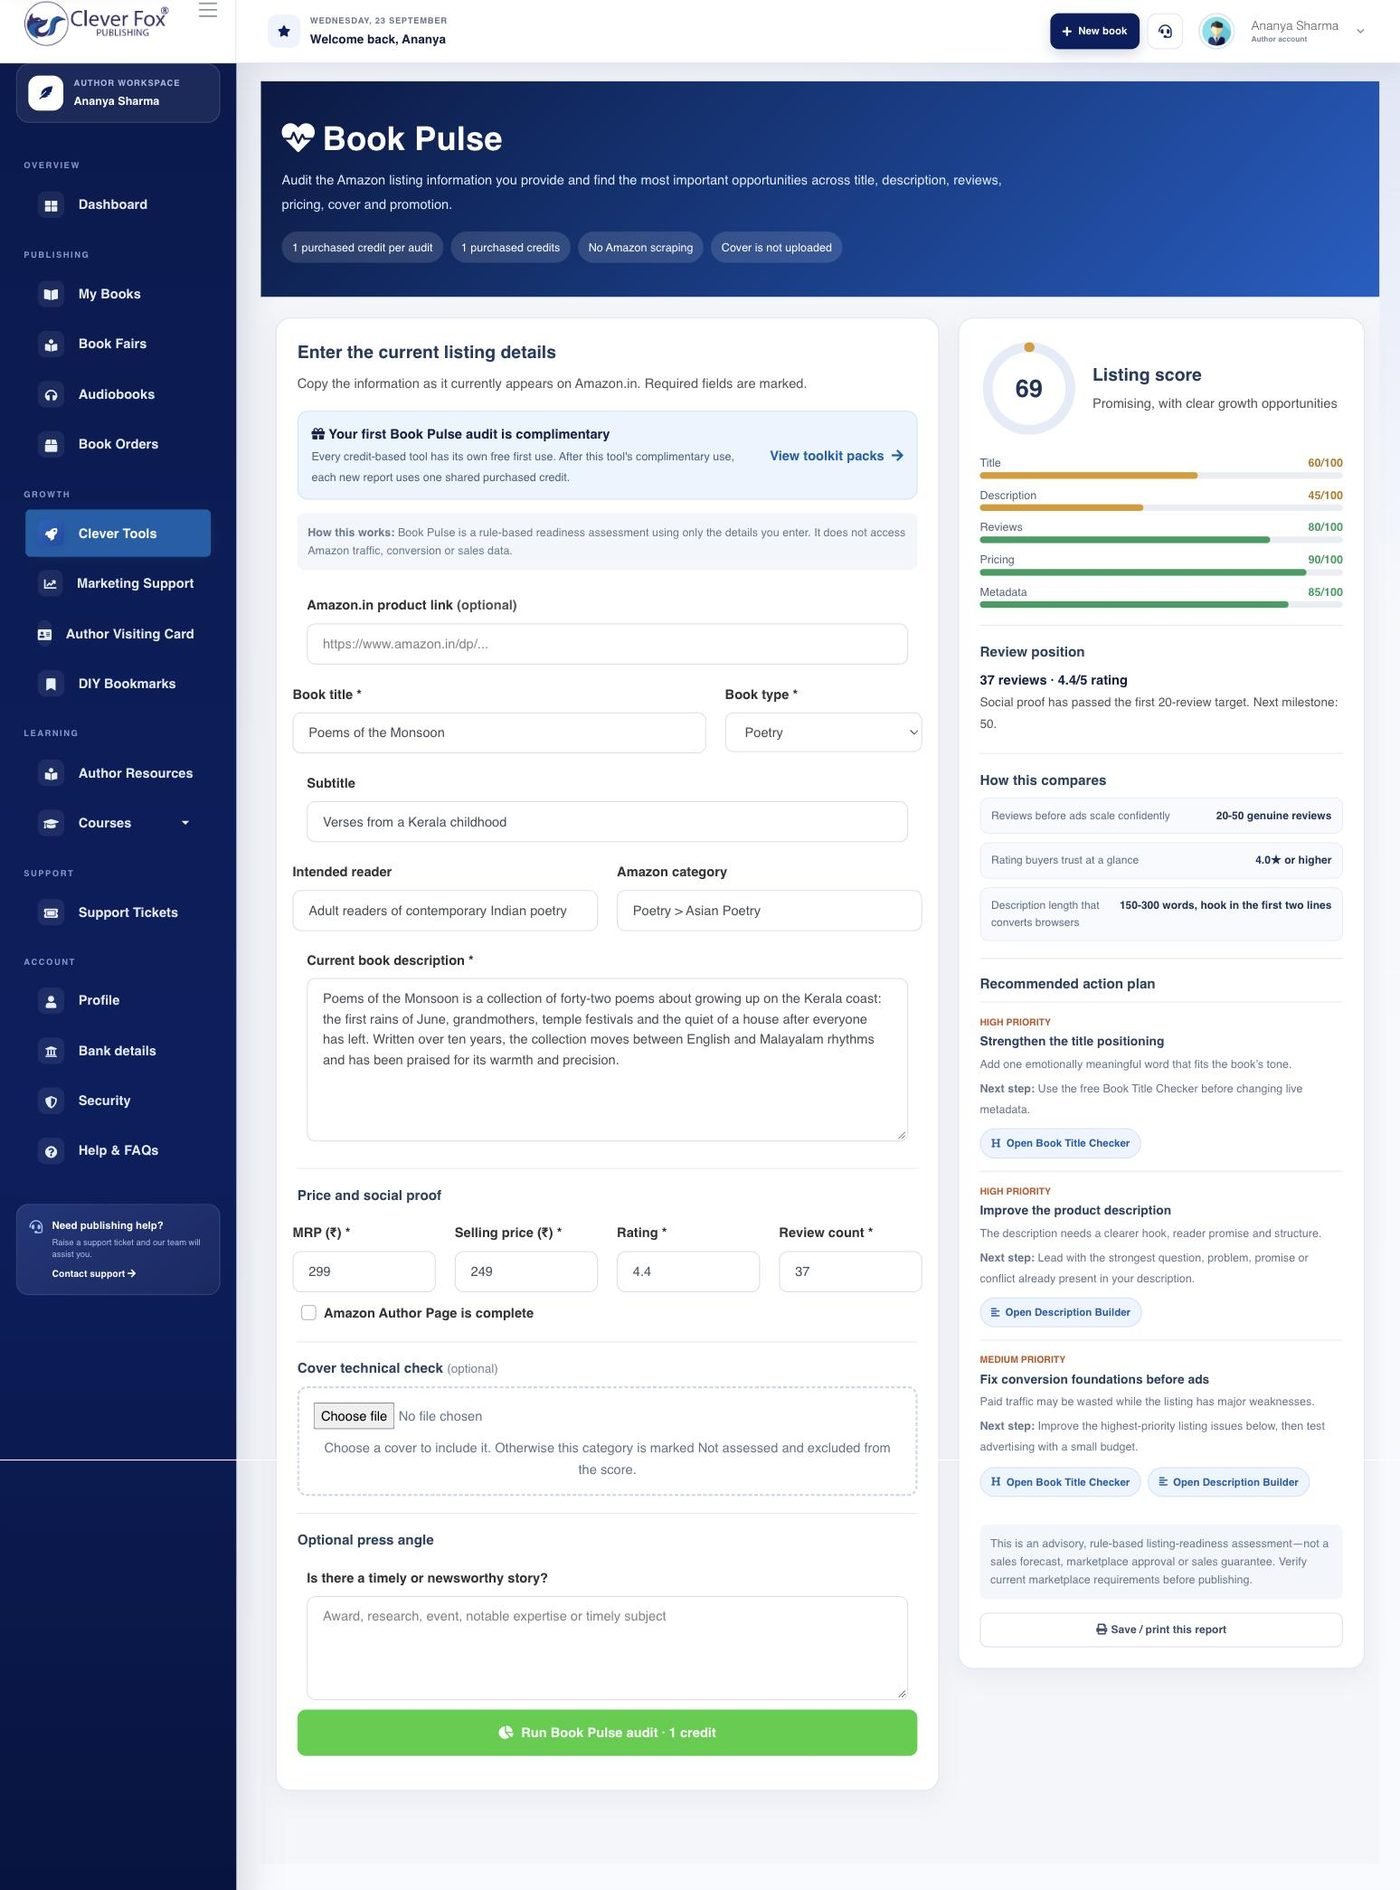
Task: Click the Security shield icon
Action: coord(51,1101)
